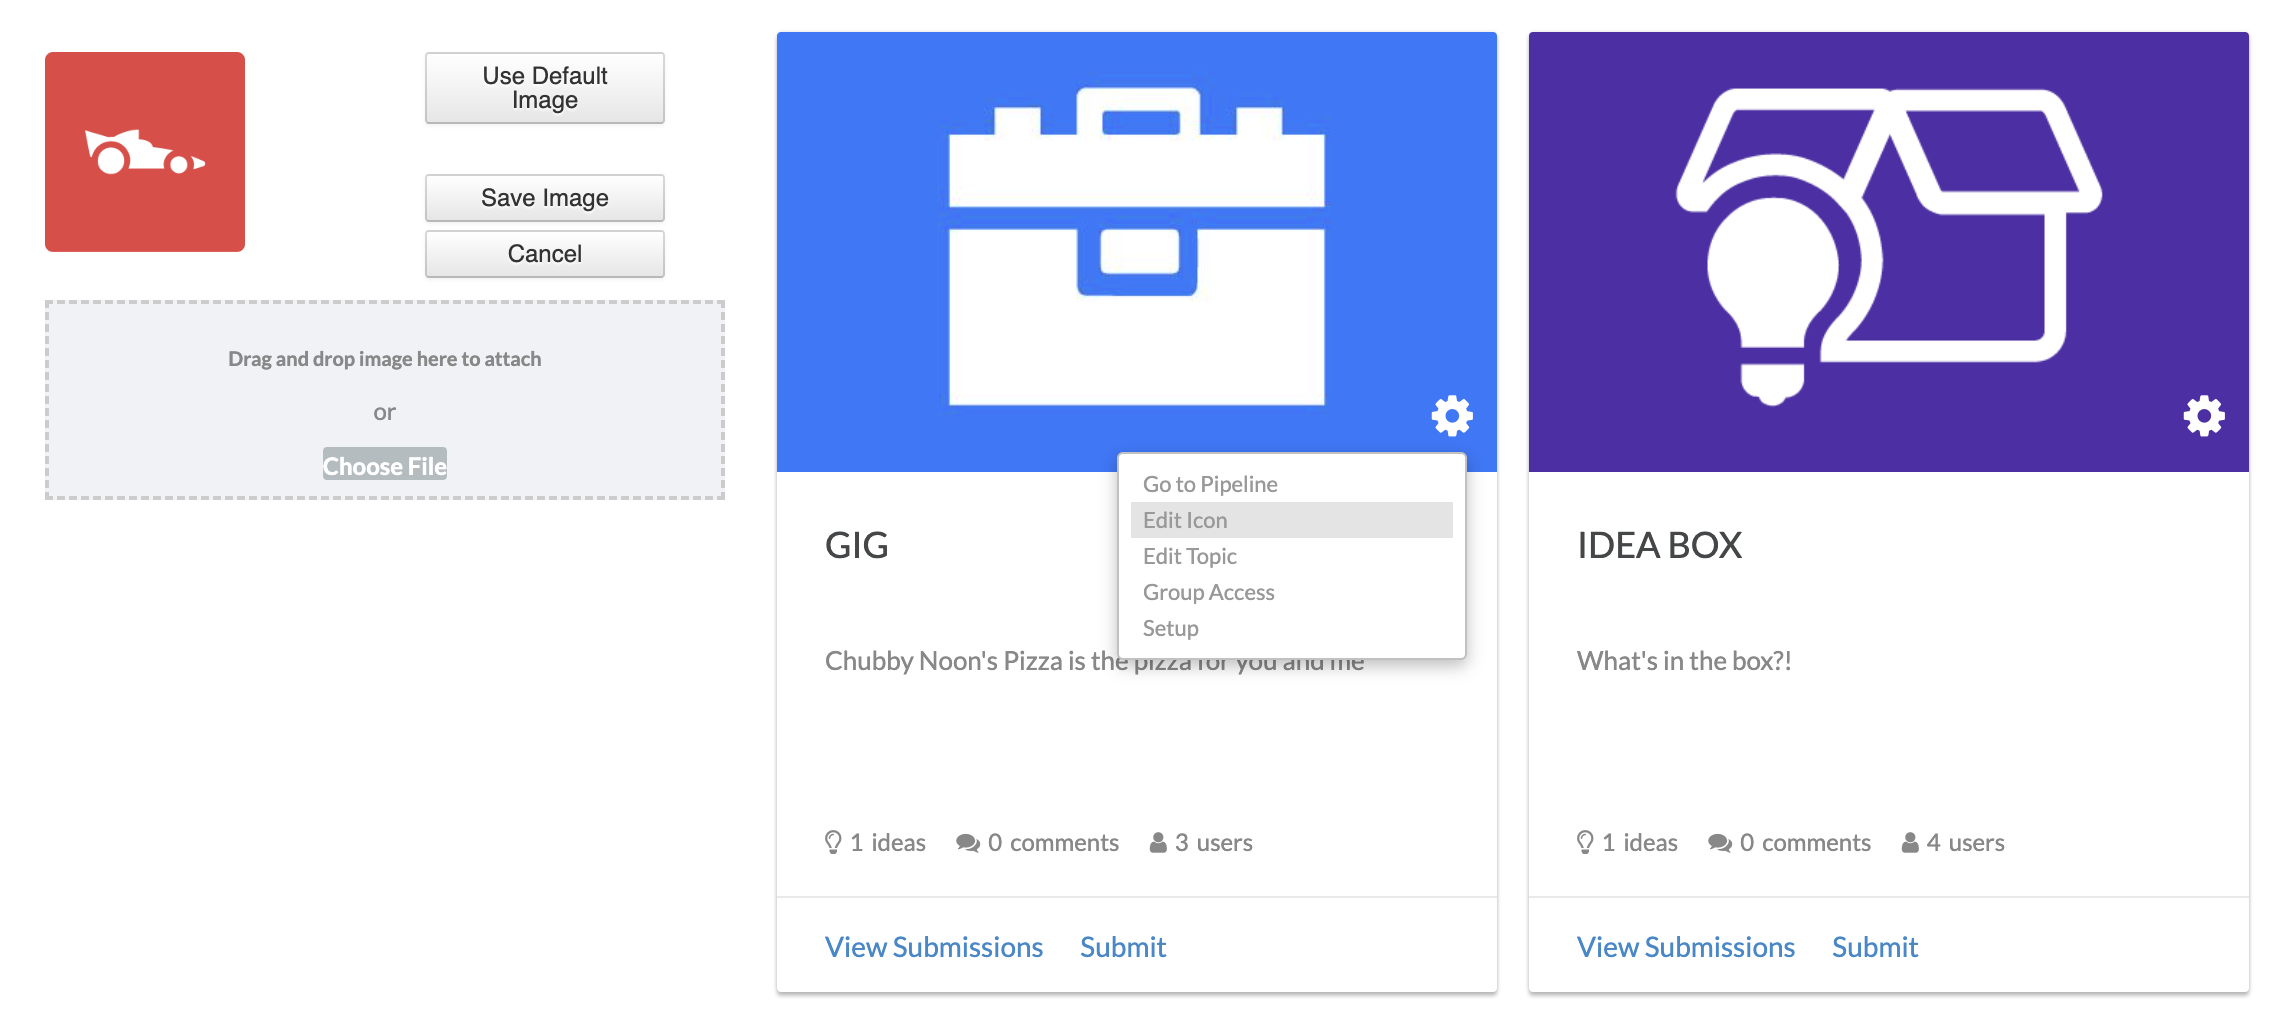2290x1014 pixels.
Task: Click the IDEA BOX lightbulb icon image
Action: (x=1888, y=247)
